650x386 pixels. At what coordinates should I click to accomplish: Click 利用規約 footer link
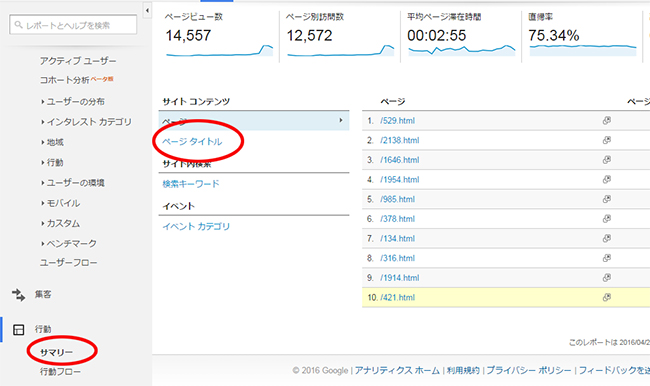(x=463, y=370)
